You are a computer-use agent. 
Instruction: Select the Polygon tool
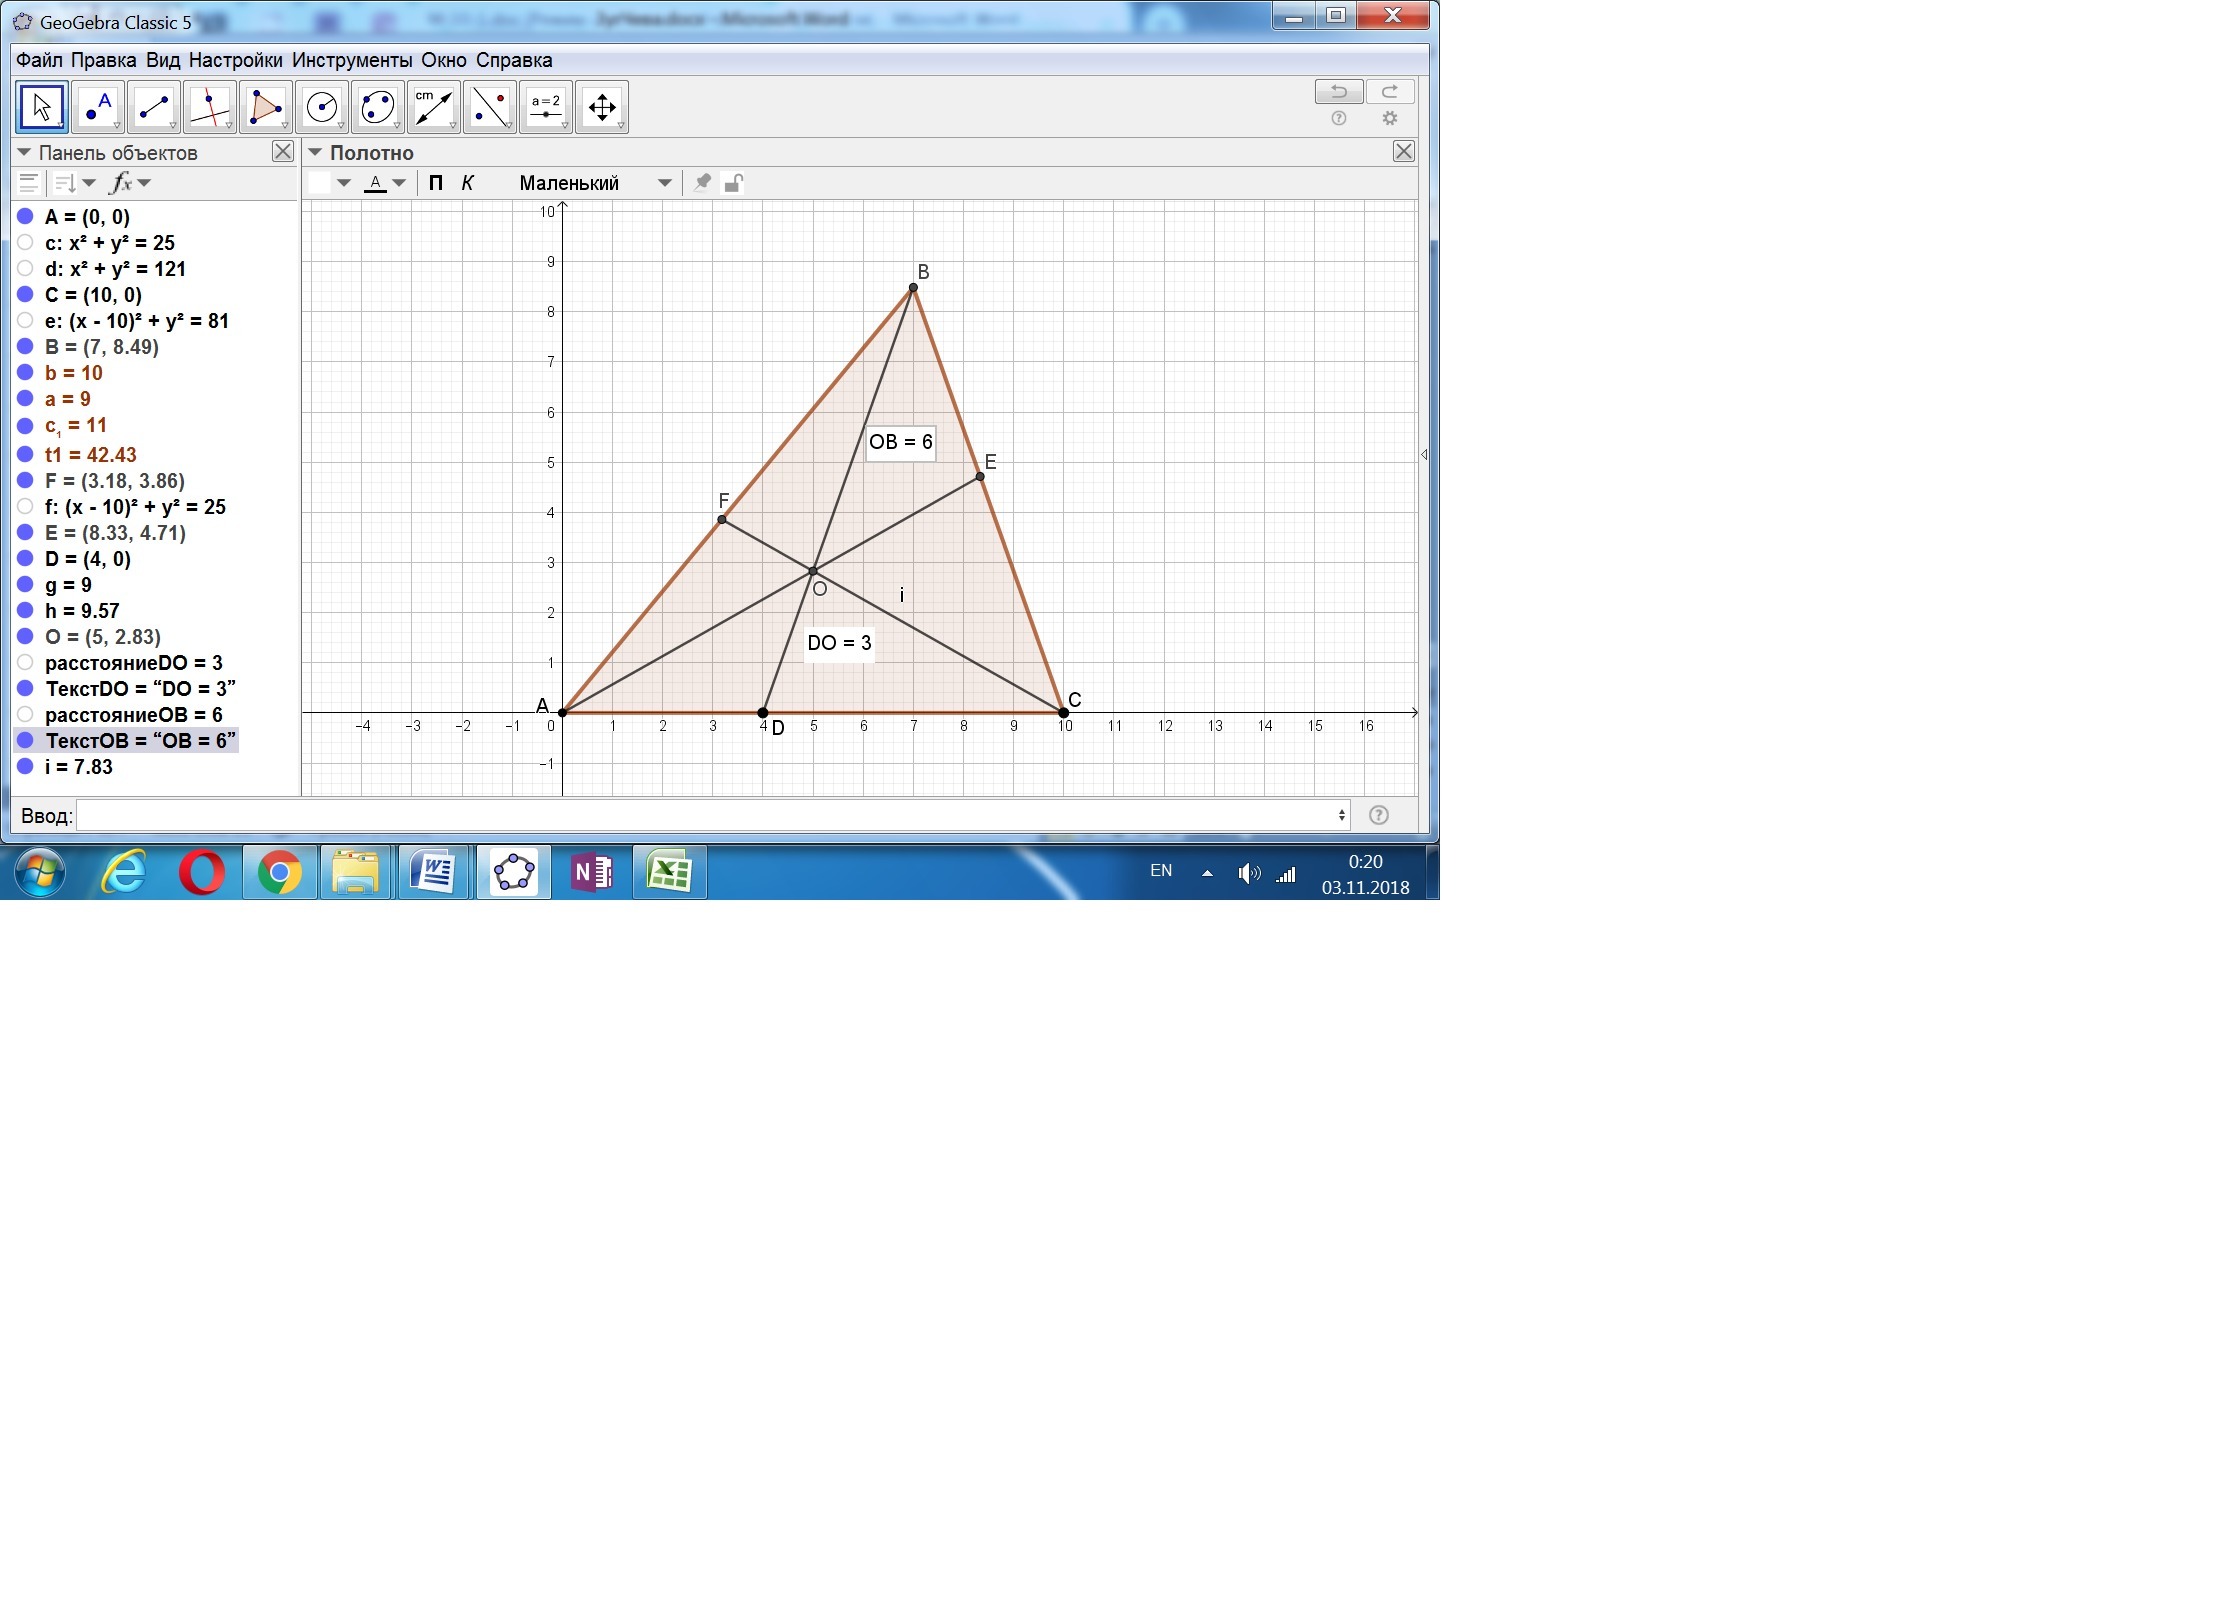point(266,107)
